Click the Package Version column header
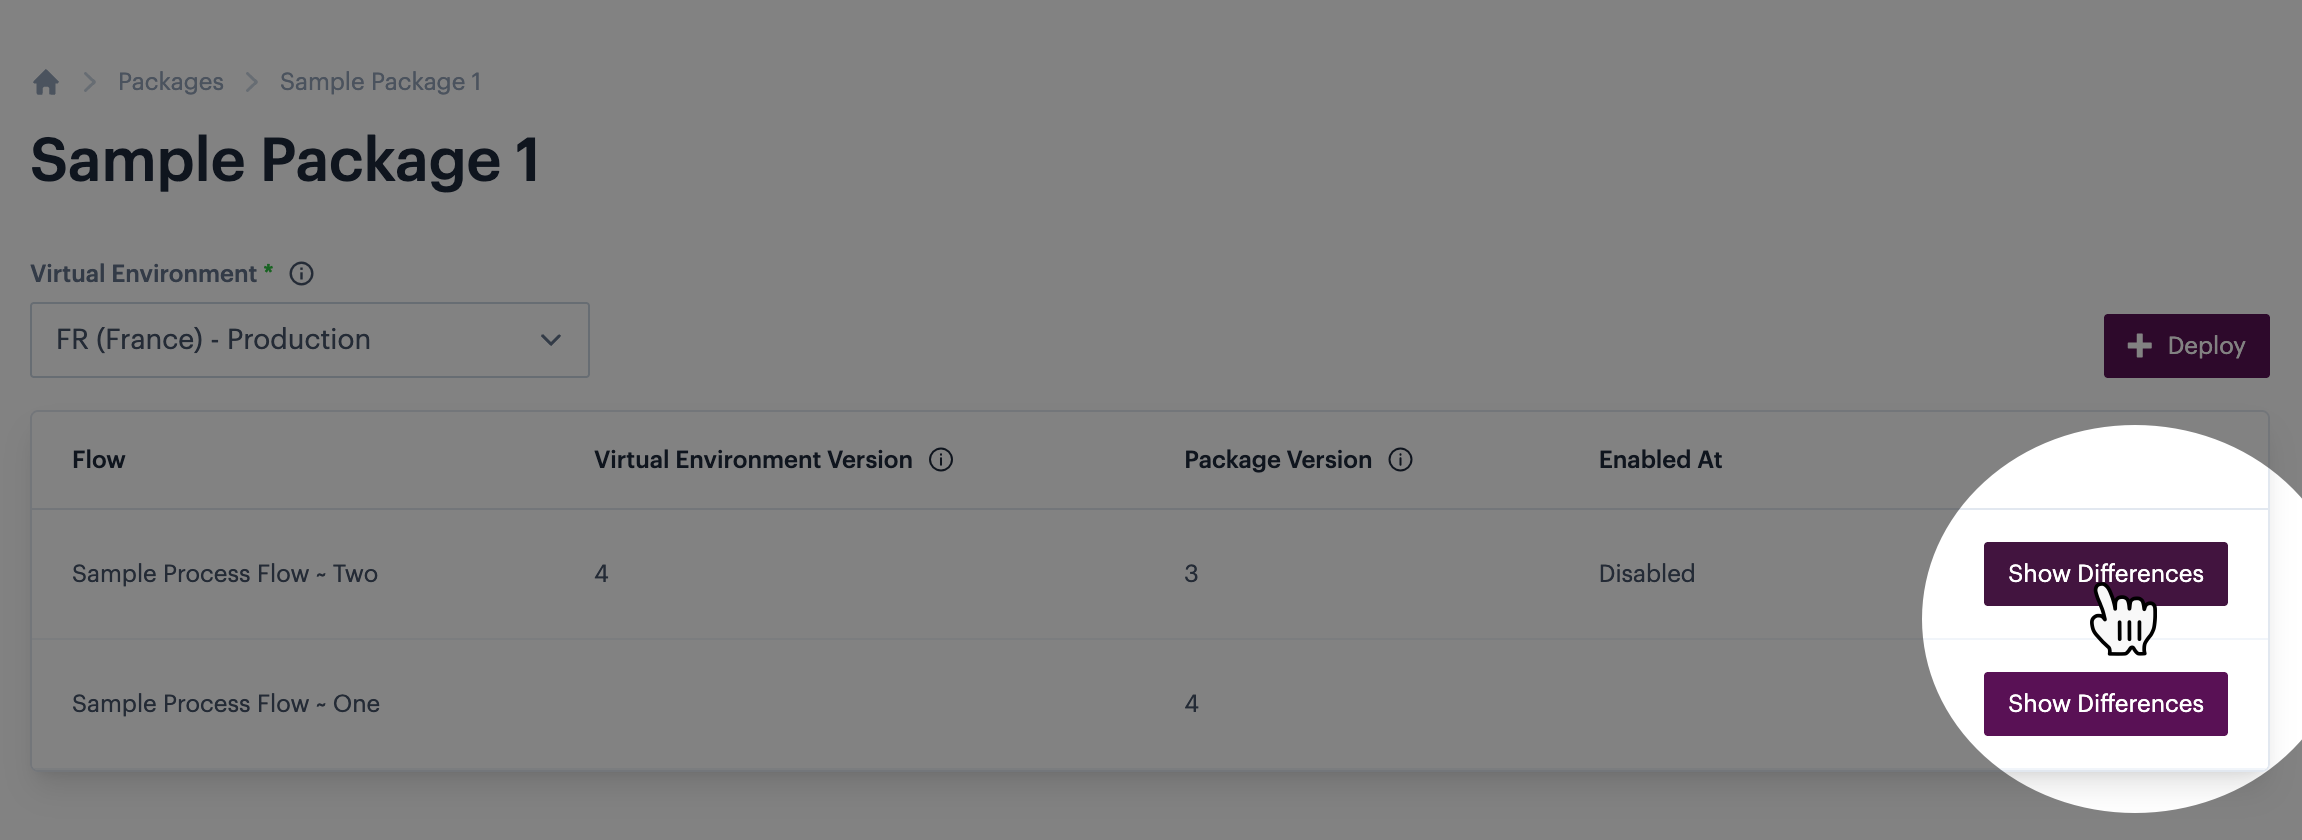2302x840 pixels. [1277, 460]
